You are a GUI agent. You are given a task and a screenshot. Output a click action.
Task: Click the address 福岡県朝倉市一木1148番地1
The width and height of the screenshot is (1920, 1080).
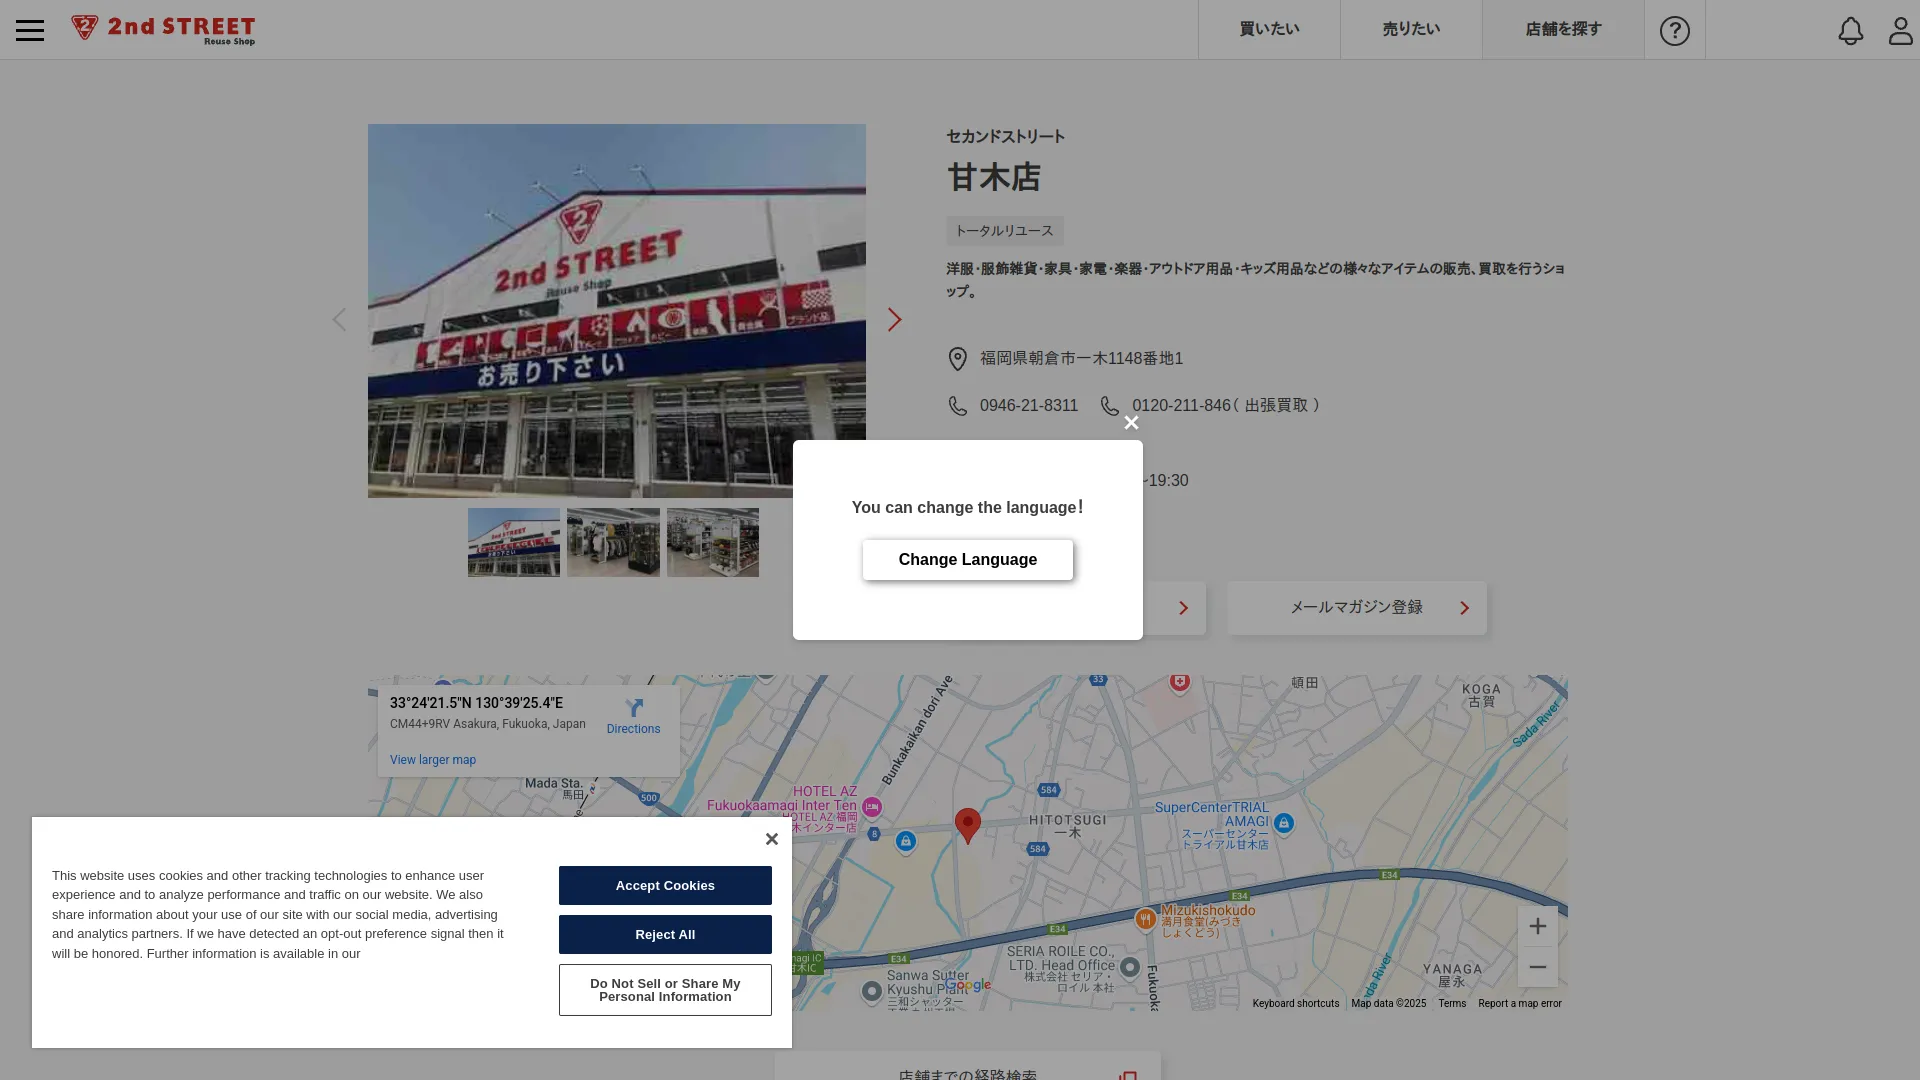coord(1081,359)
